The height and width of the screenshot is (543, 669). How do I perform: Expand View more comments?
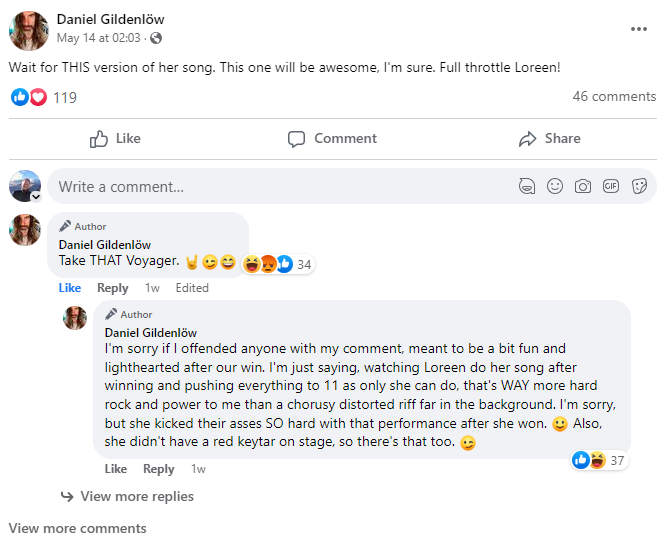pyautogui.click(x=77, y=528)
